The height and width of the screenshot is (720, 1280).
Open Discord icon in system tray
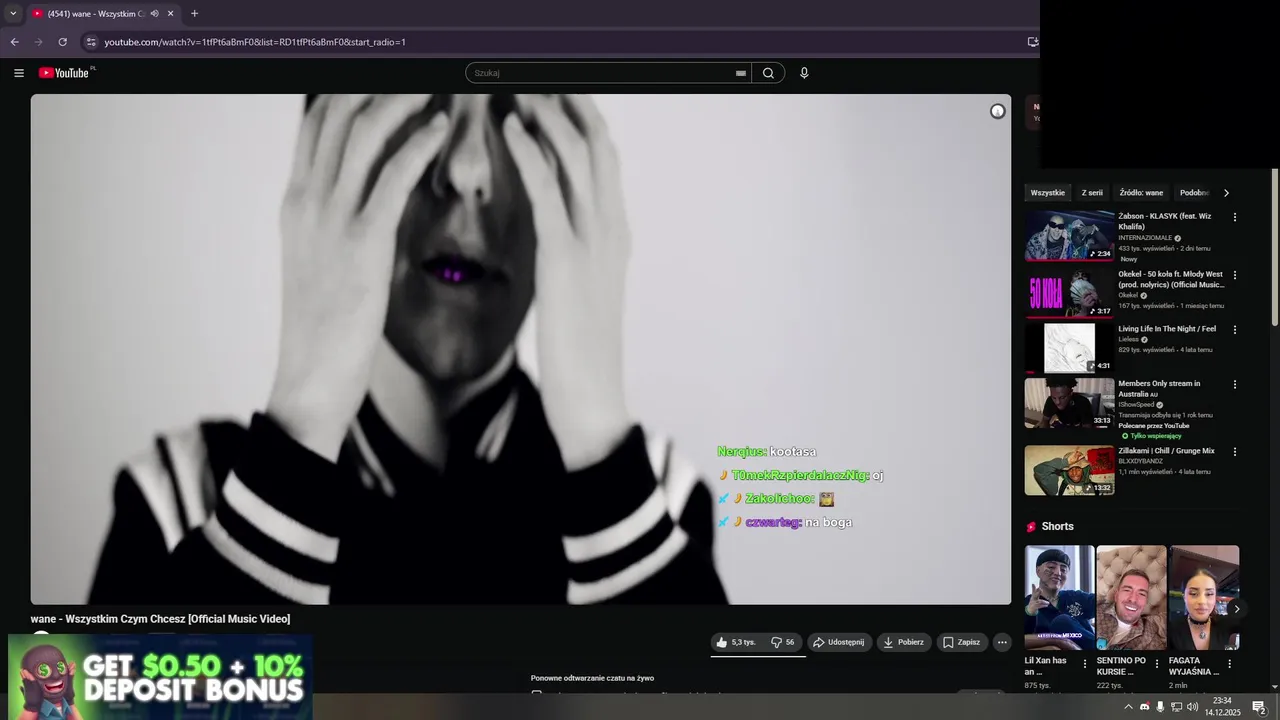point(1145,707)
